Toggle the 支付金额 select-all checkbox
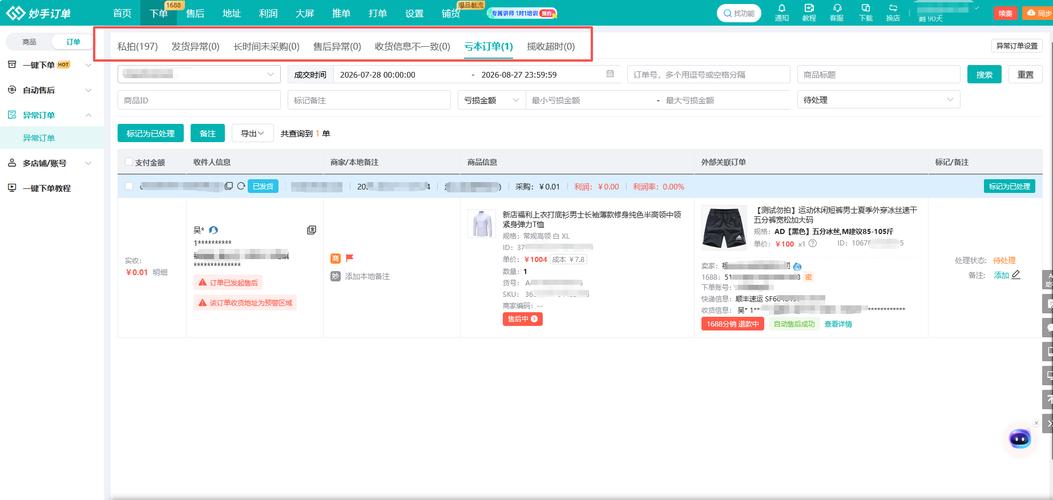The image size is (1053, 500). click(128, 162)
